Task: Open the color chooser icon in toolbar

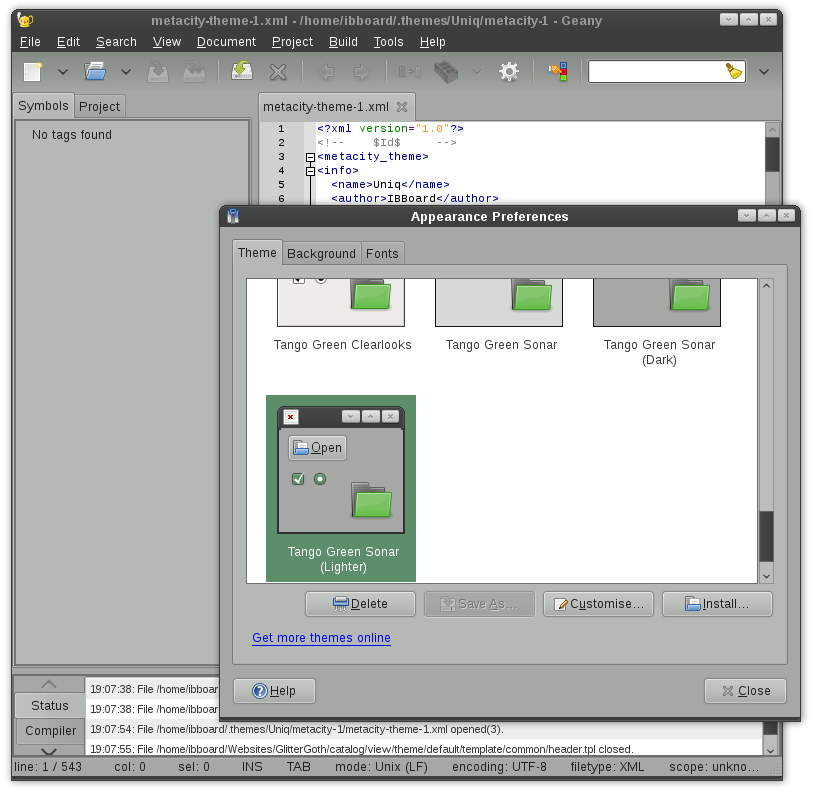Action: (x=558, y=72)
